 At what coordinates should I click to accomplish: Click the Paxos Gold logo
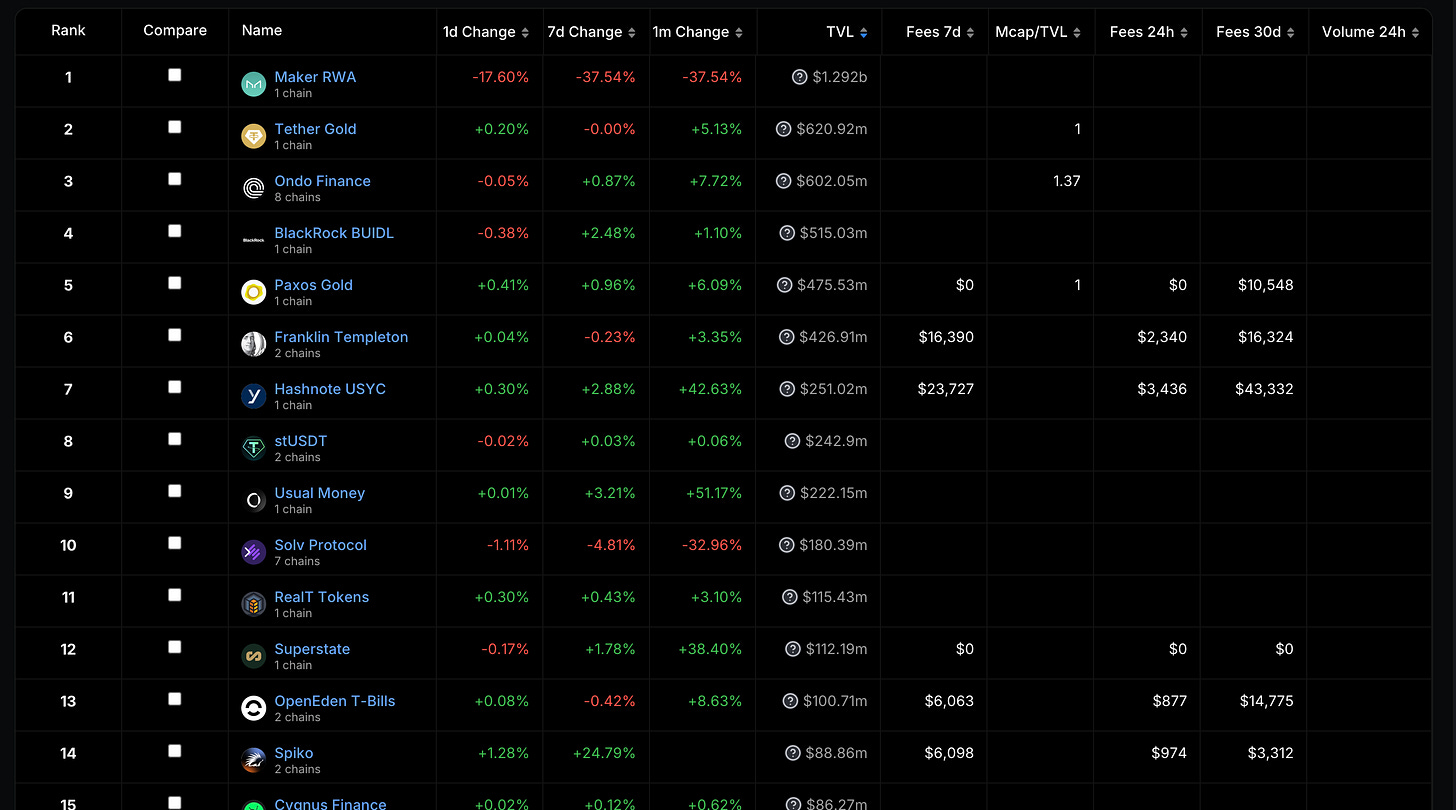tap(254, 293)
